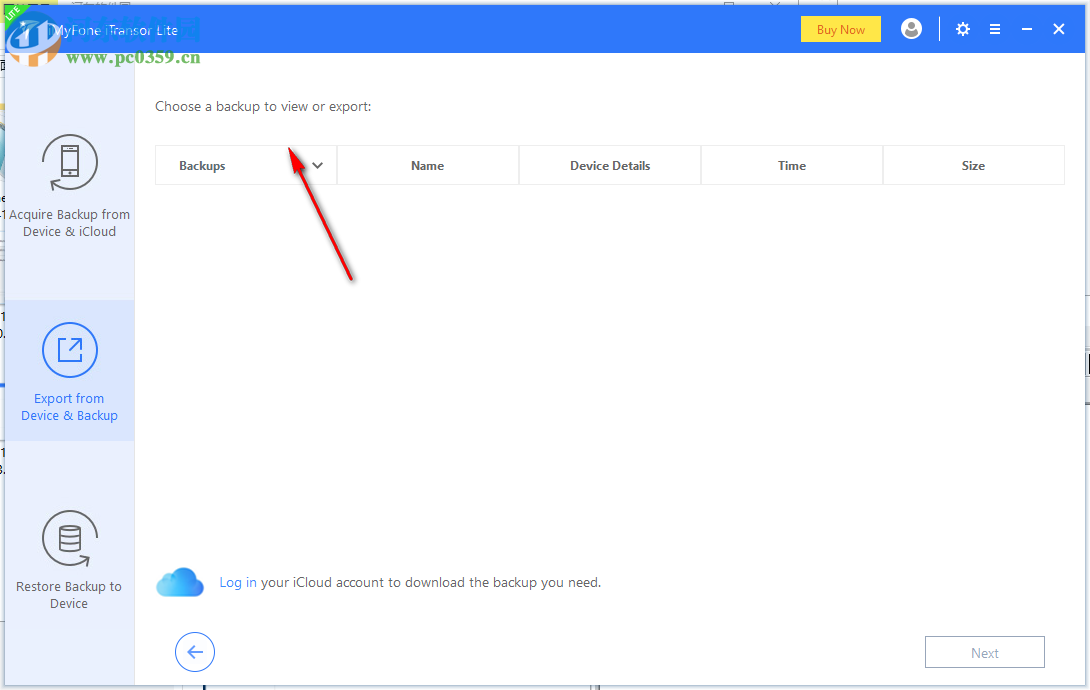Open Restore Backup to Device

pyautogui.click(x=69, y=560)
